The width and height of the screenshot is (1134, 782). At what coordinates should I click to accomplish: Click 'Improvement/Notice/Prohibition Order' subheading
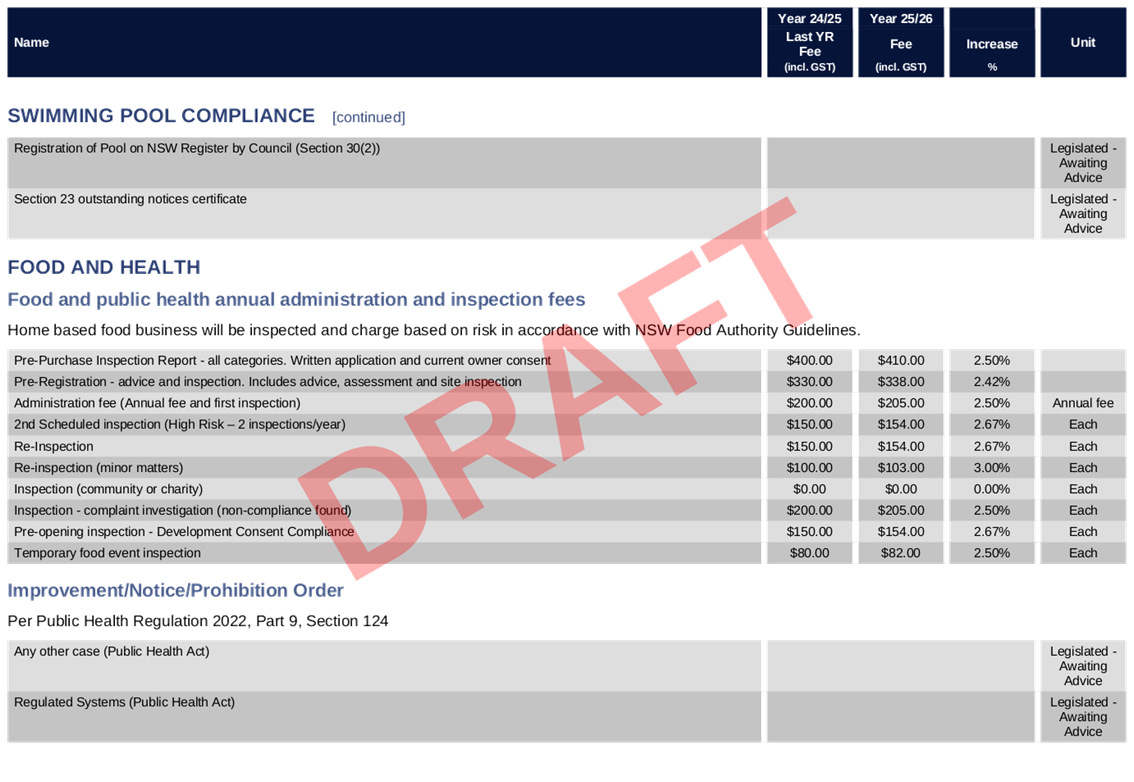[175, 590]
